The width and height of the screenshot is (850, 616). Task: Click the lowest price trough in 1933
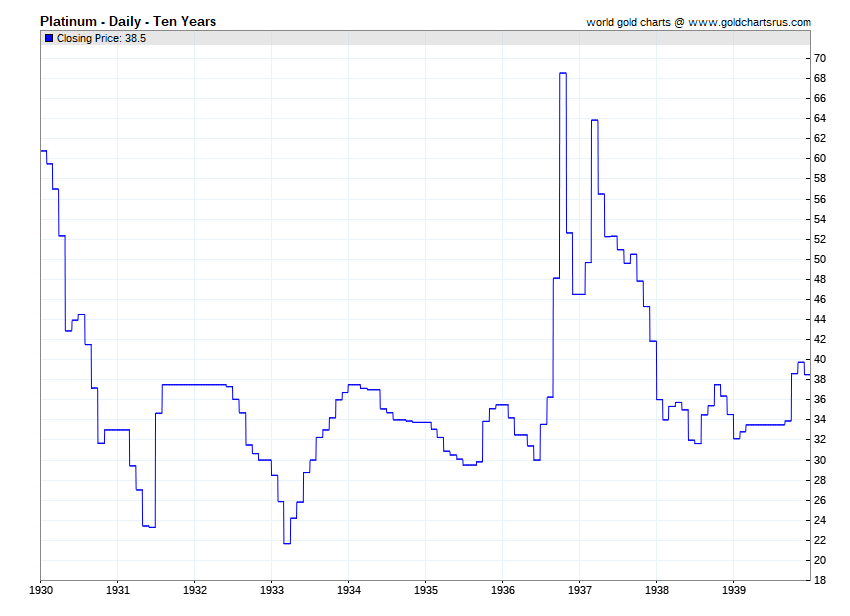(x=287, y=543)
